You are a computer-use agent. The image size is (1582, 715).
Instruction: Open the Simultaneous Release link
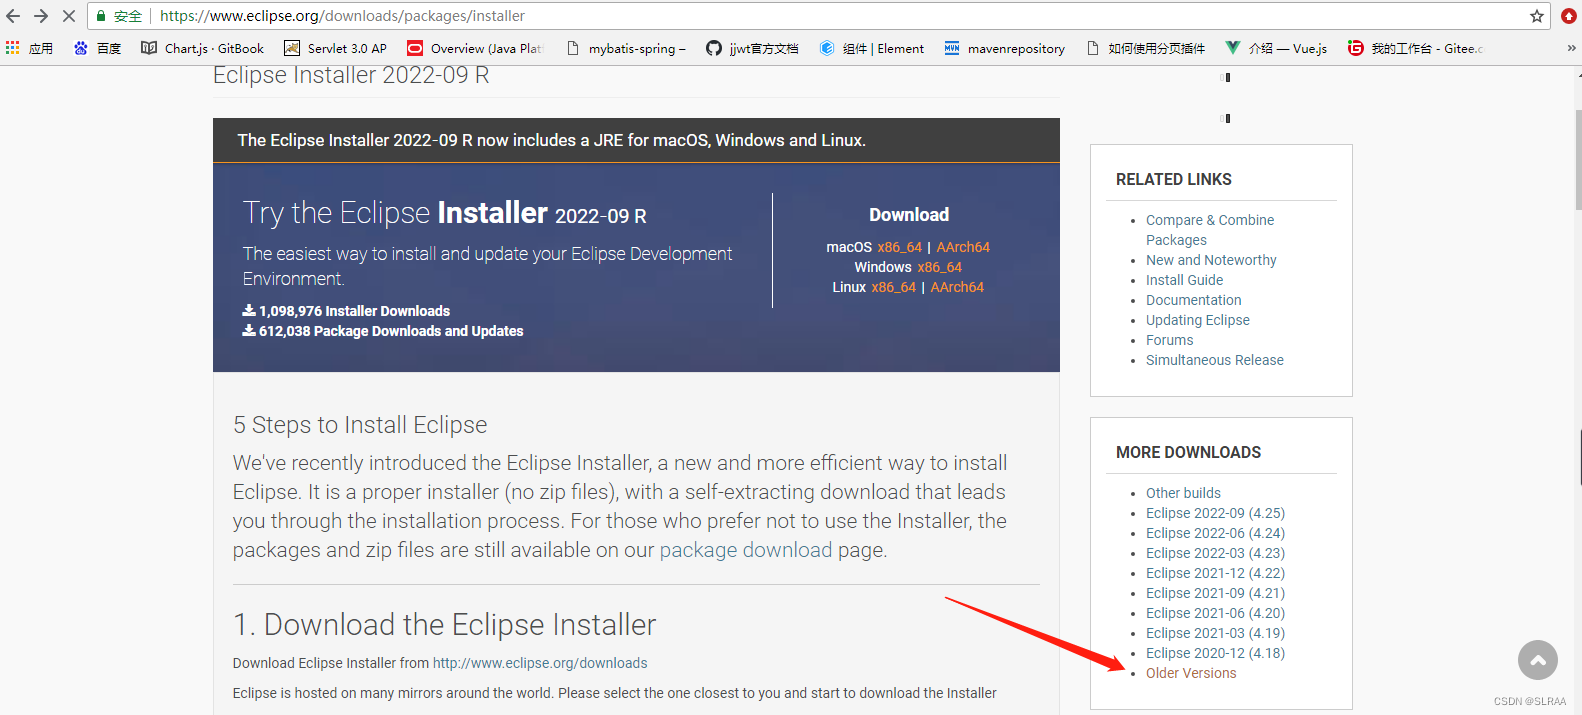[x=1215, y=360]
